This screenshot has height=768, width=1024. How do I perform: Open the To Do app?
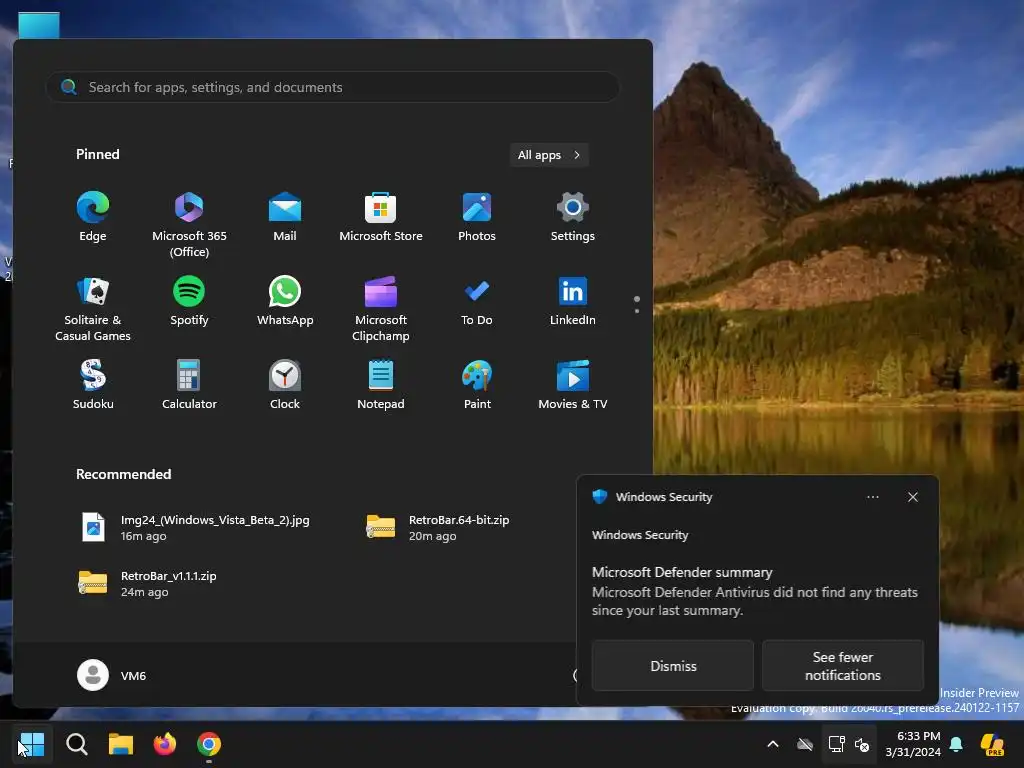coord(477,302)
